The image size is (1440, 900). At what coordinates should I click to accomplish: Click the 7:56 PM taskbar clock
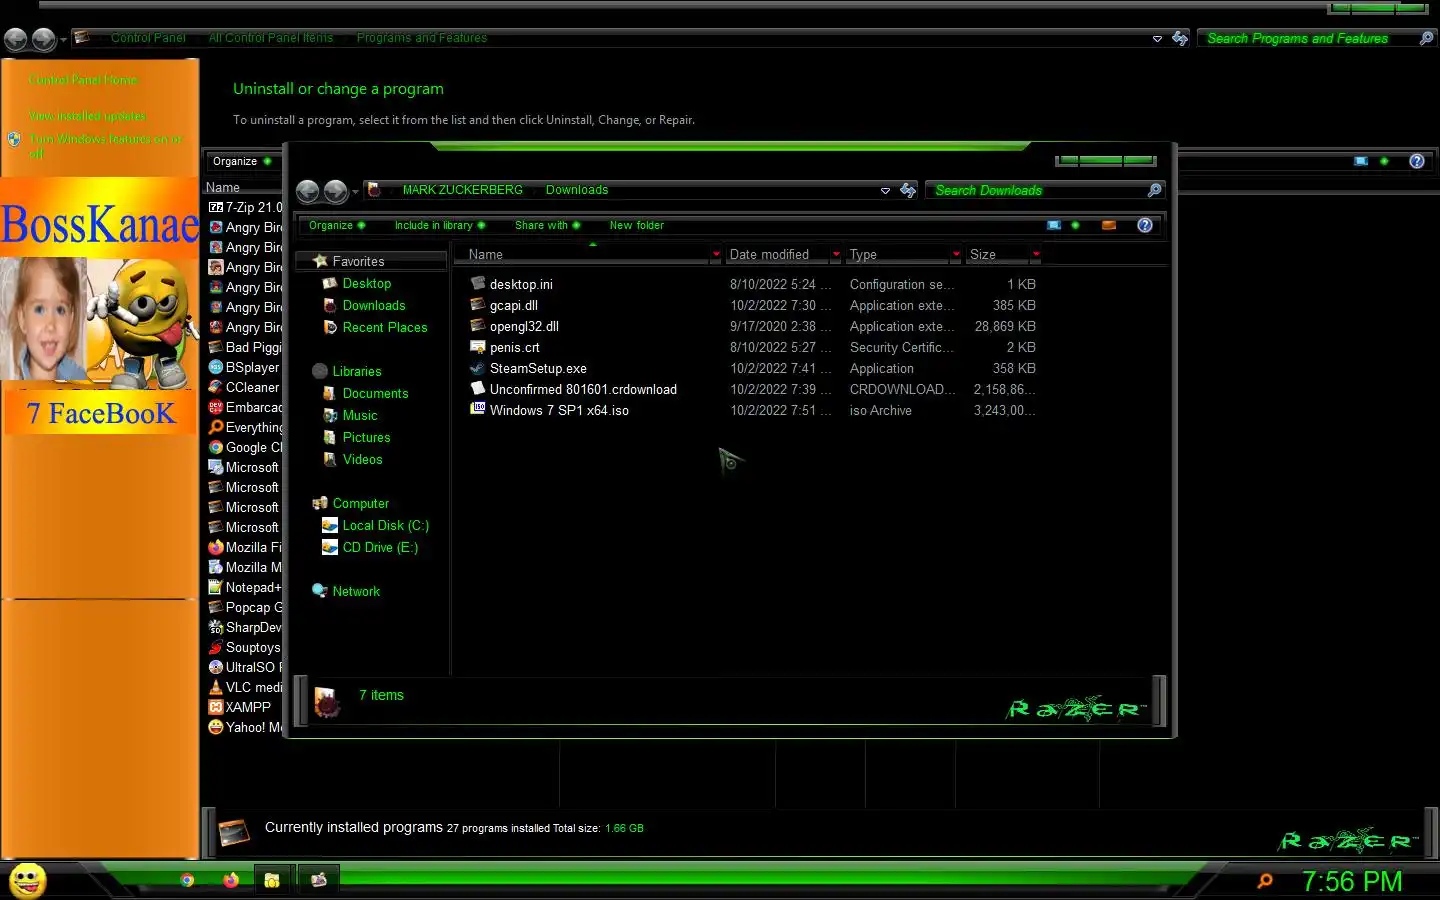click(1352, 881)
